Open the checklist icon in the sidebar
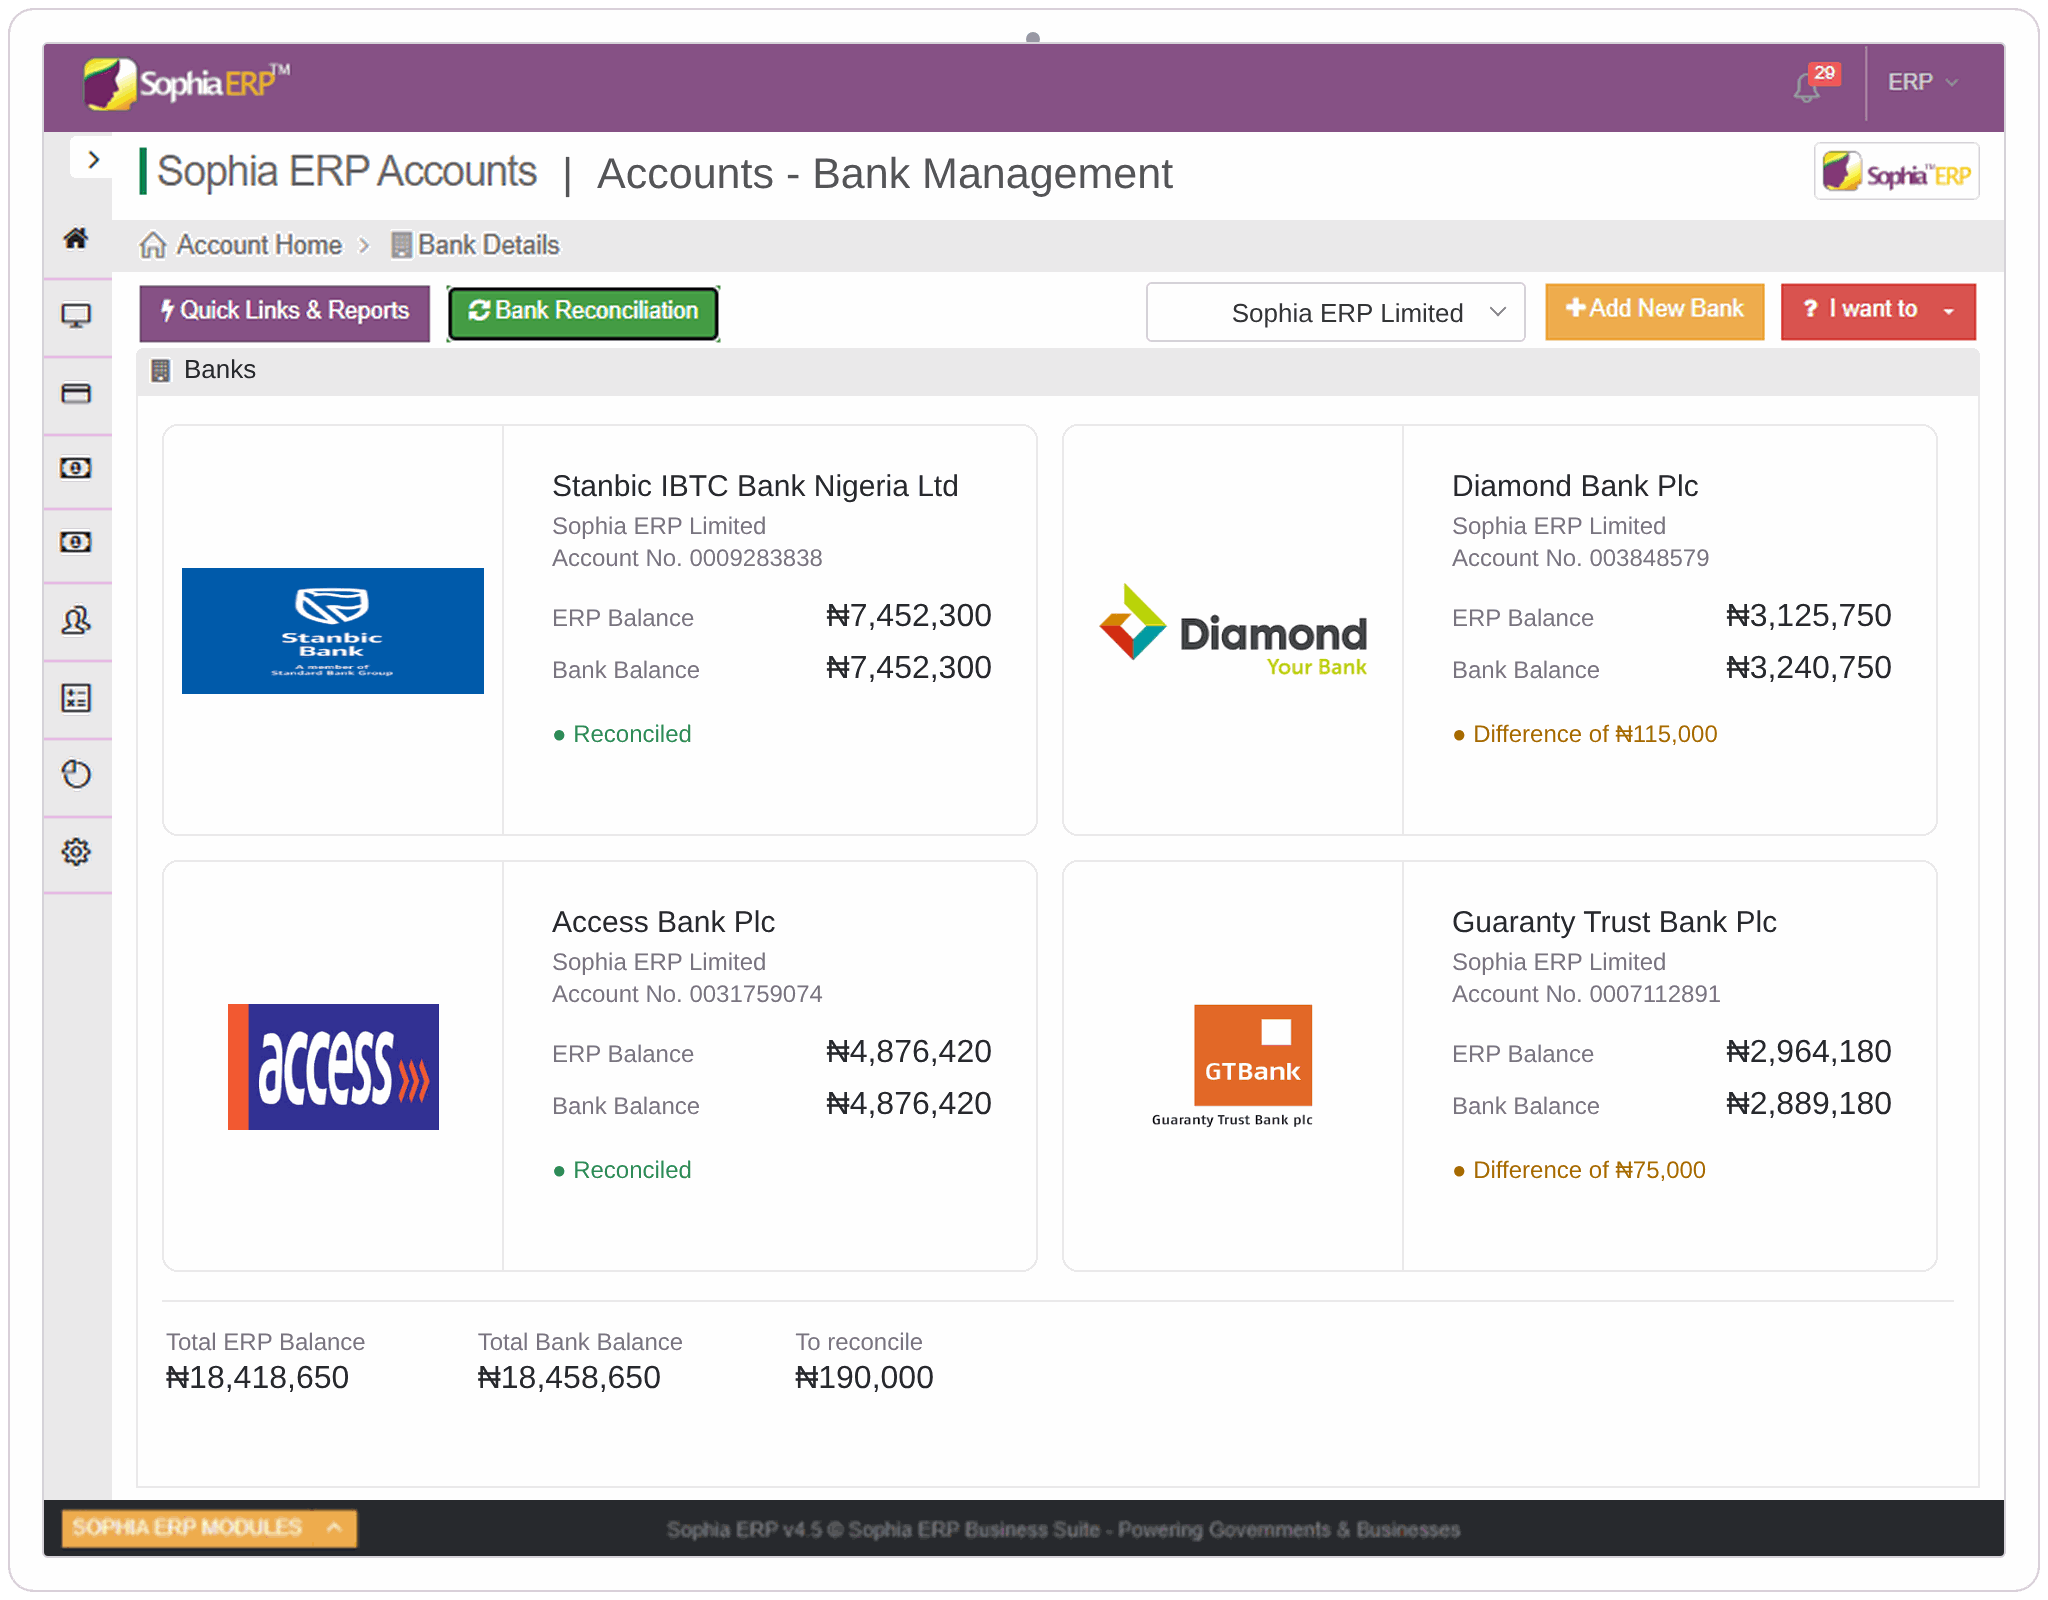2048x1600 pixels. 76,698
